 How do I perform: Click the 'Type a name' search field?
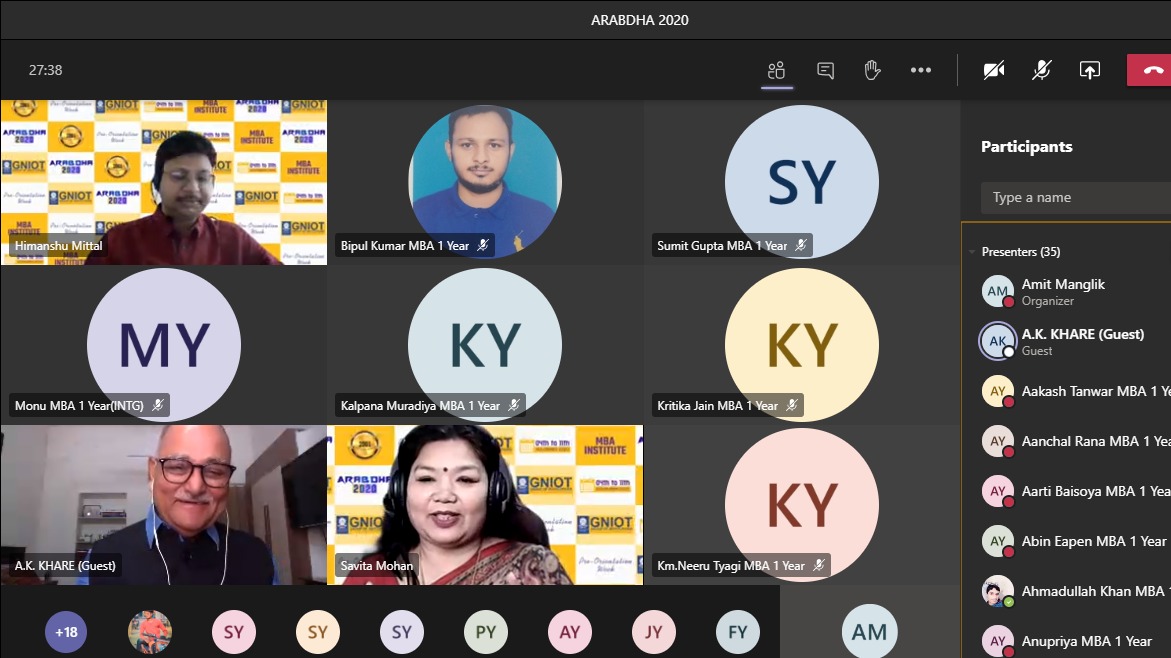[1075, 198]
